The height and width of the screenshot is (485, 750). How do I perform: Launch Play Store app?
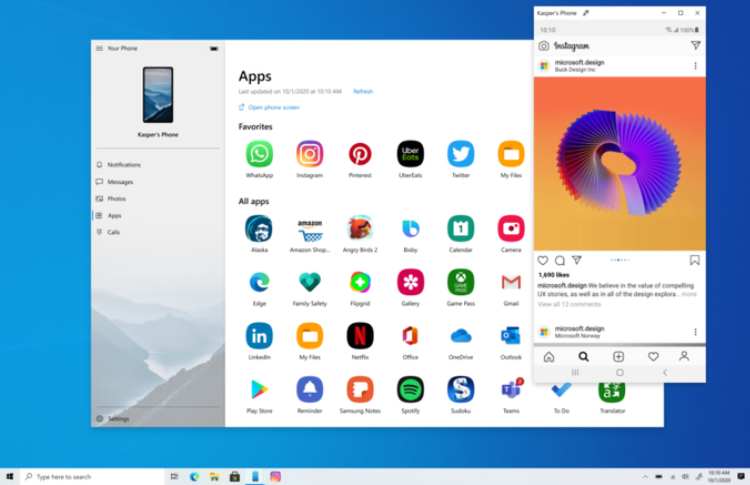point(259,389)
